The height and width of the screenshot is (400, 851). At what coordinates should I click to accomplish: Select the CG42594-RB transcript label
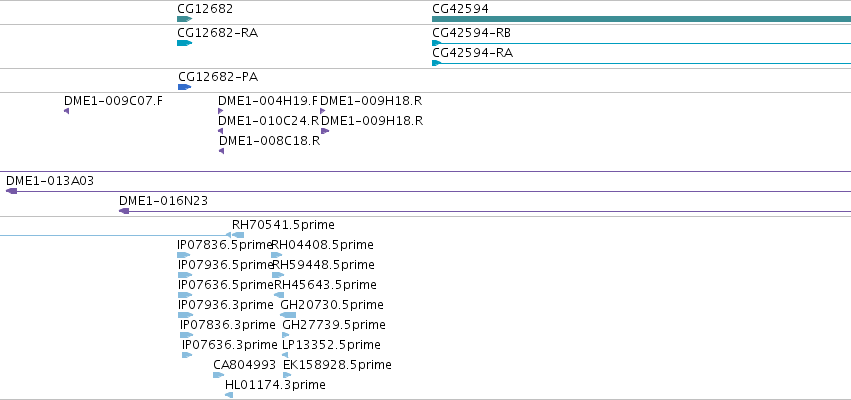471,33
